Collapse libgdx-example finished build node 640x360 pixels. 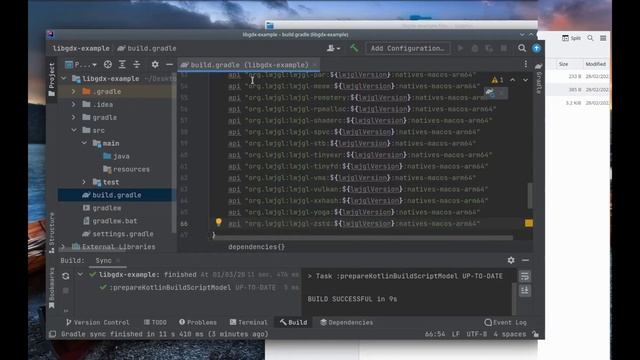pyautogui.click(x=80, y=275)
